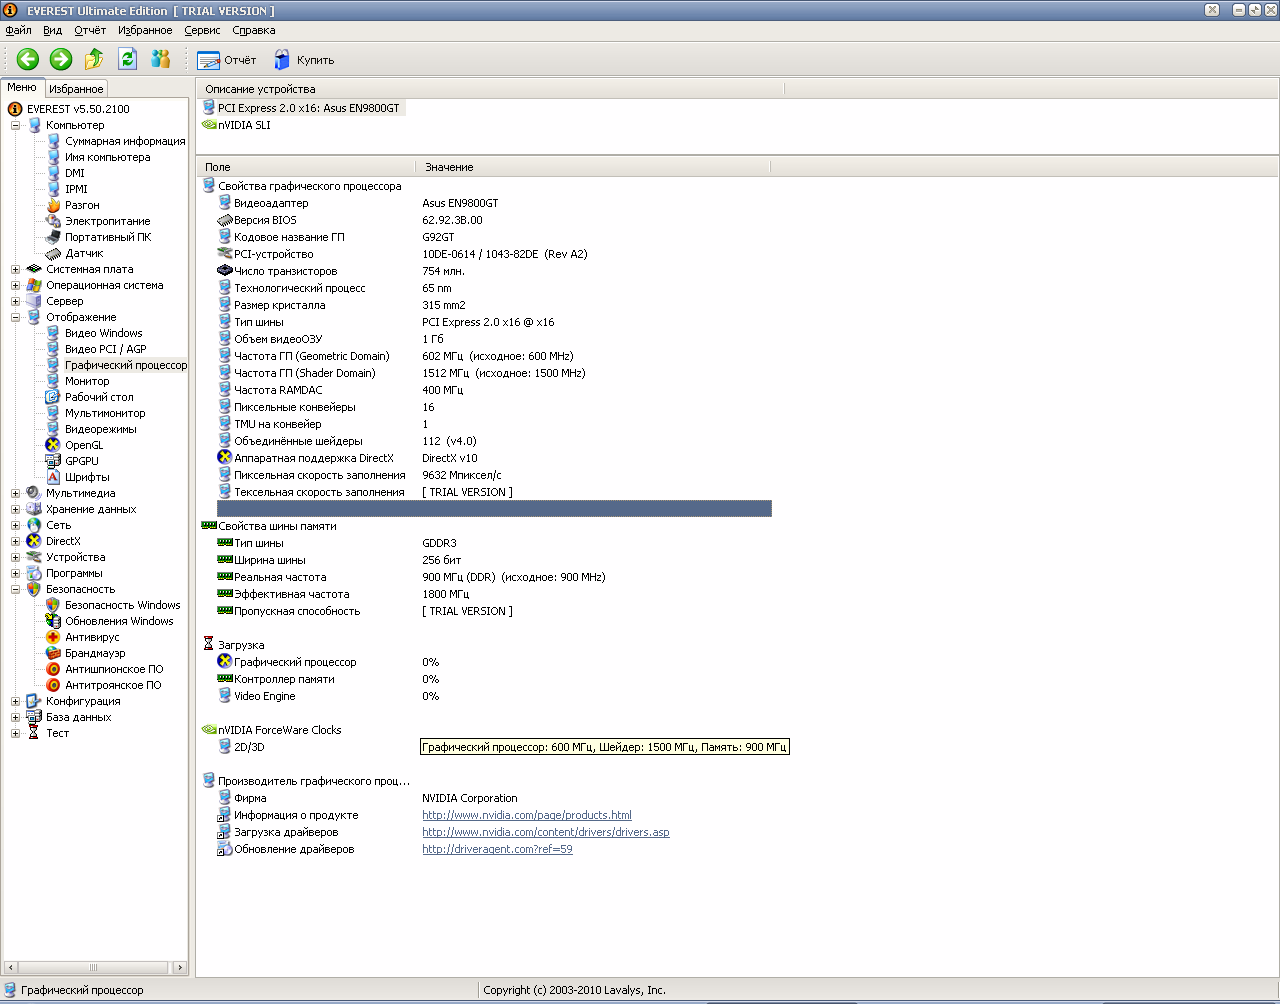This screenshot has width=1280, height=1004.
Task: Click the Up level toolbar icon
Action: coord(95,60)
